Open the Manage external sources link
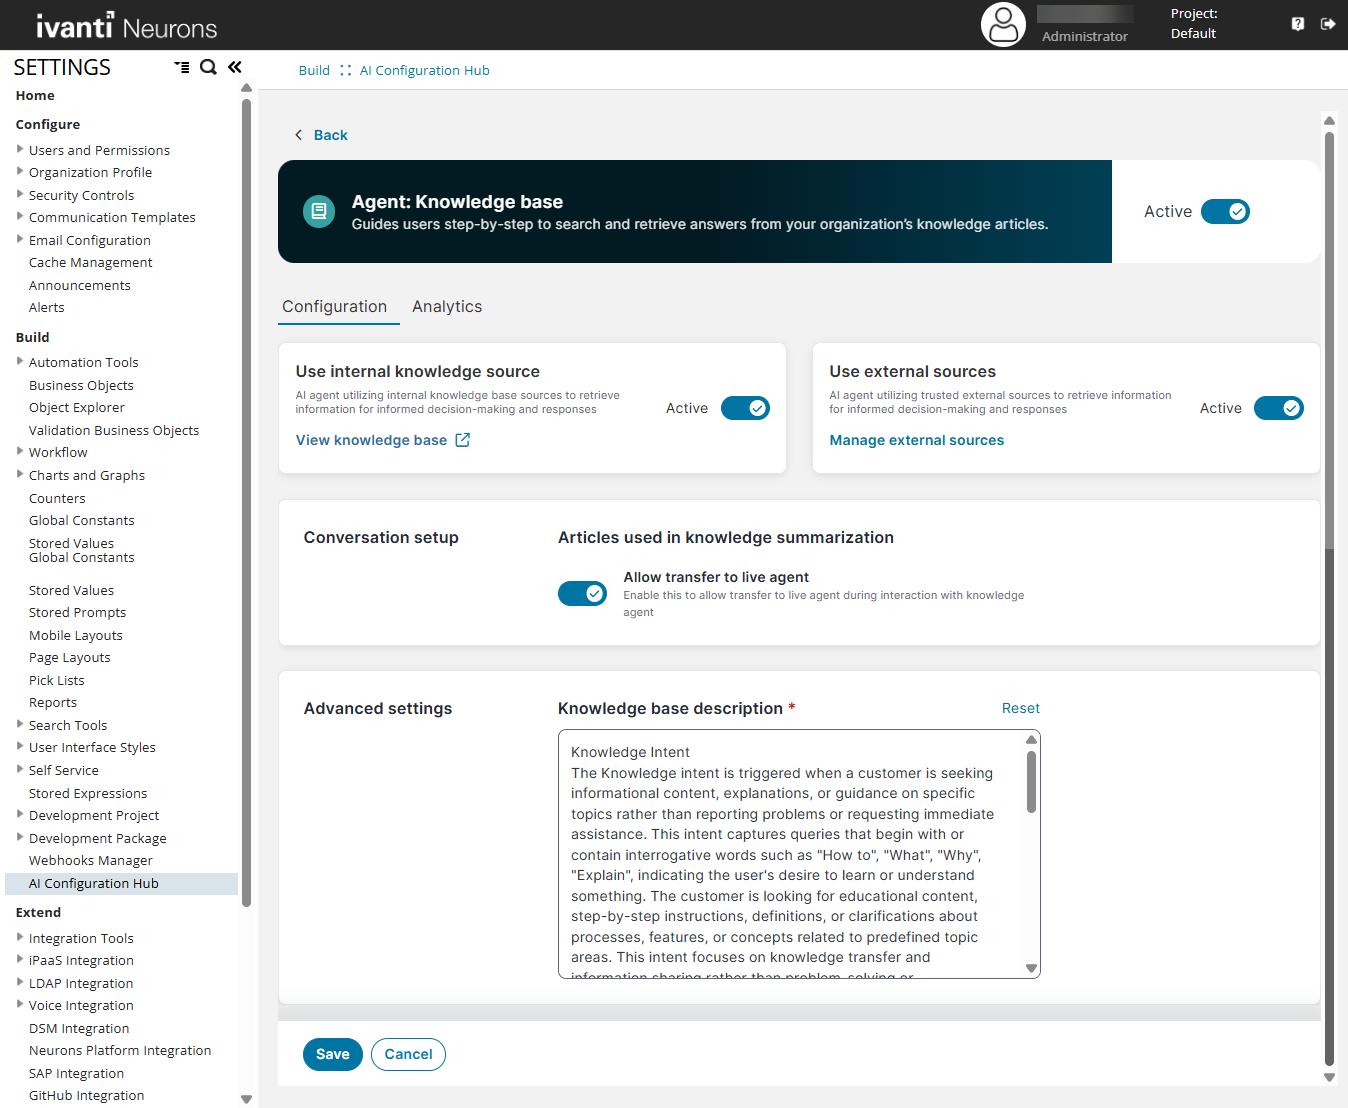Viewport: 1348px width, 1108px height. (x=916, y=440)
